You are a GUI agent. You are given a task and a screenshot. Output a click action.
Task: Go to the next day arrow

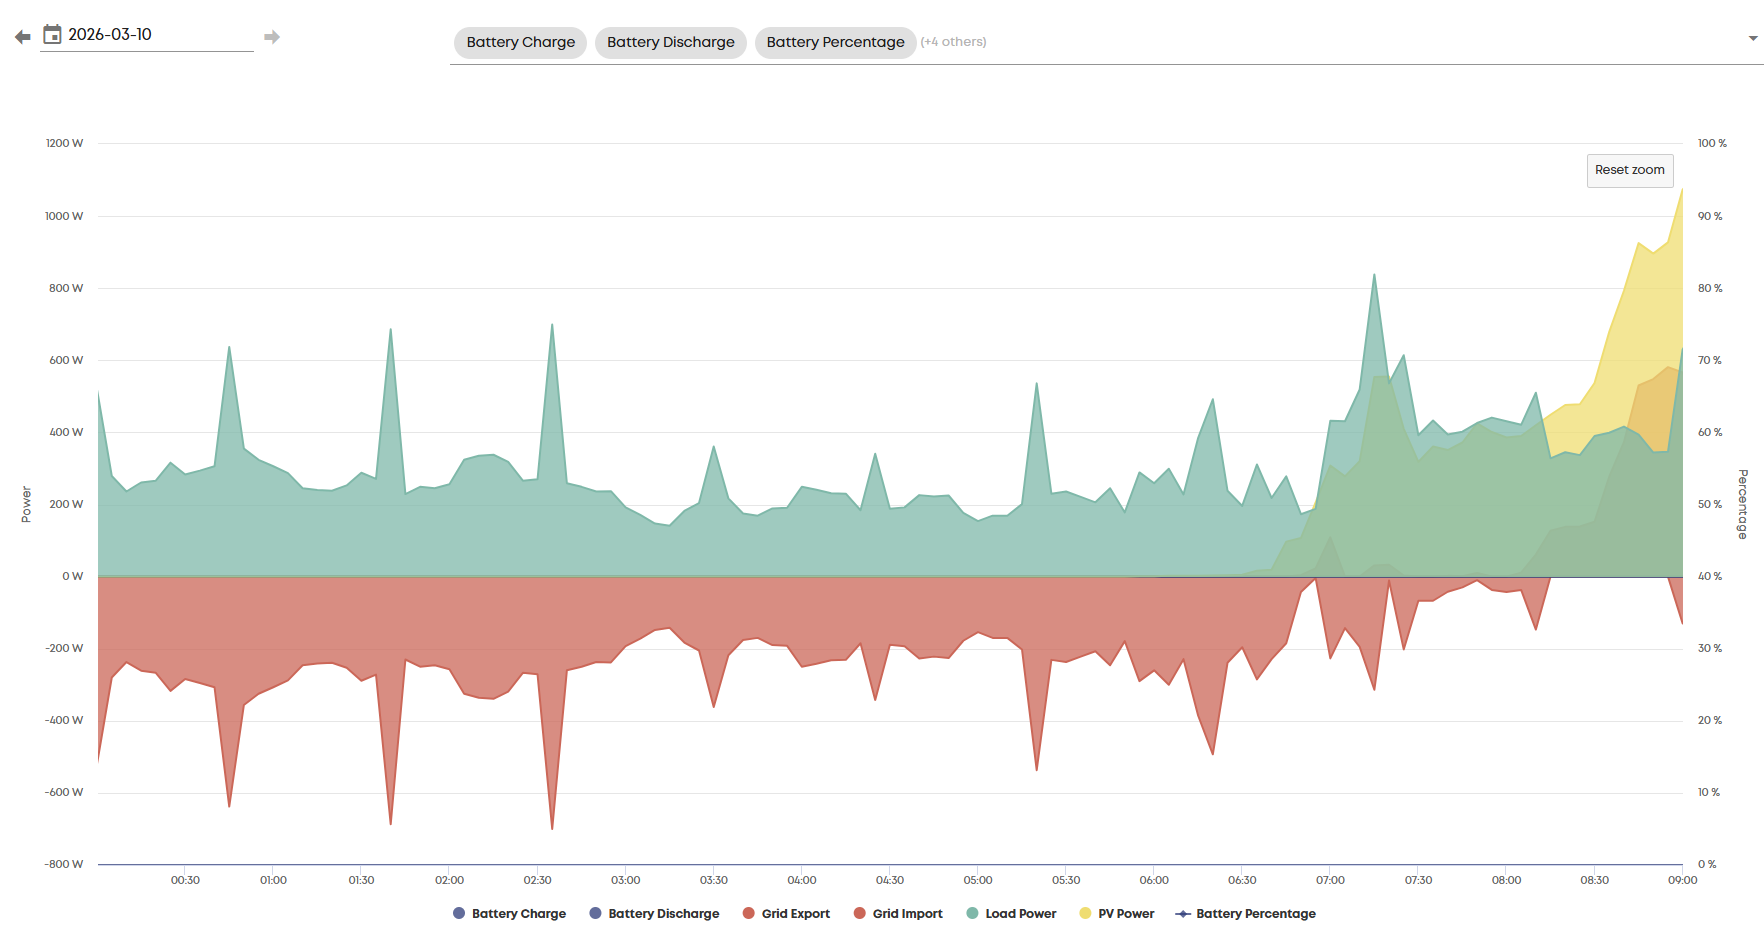(272, 37)
